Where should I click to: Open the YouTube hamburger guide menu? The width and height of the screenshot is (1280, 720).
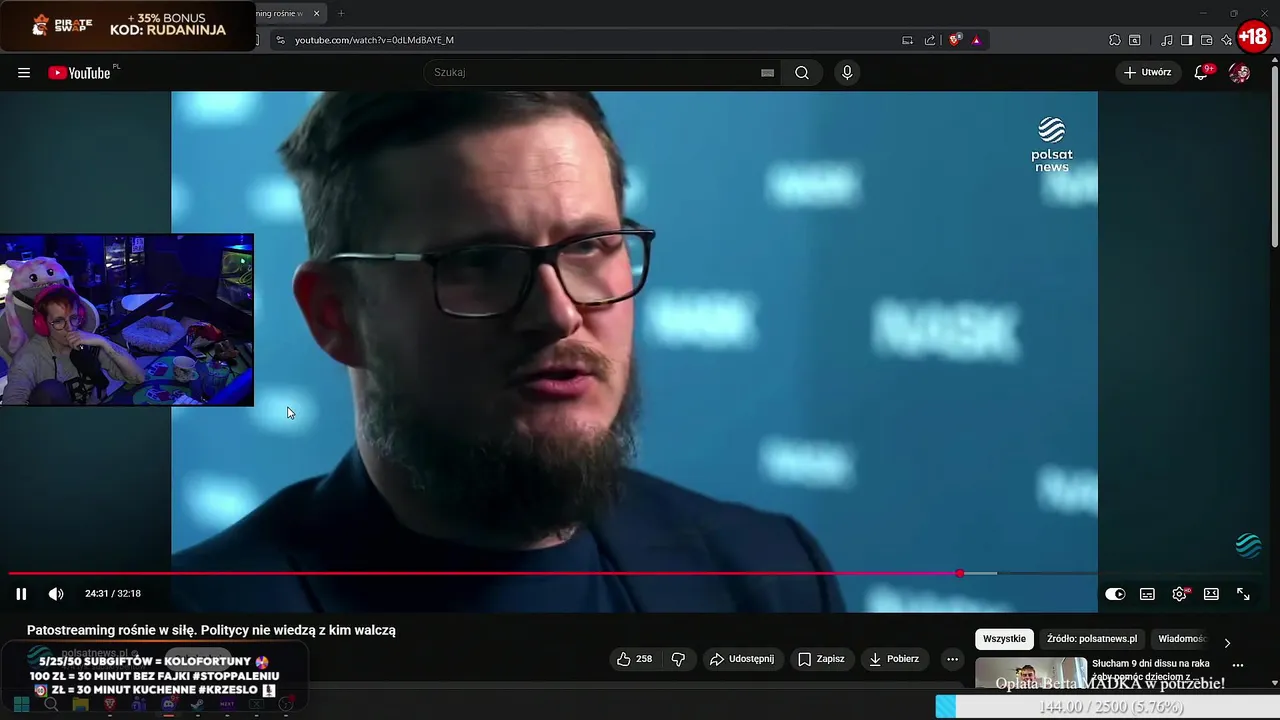click(24, 72)
